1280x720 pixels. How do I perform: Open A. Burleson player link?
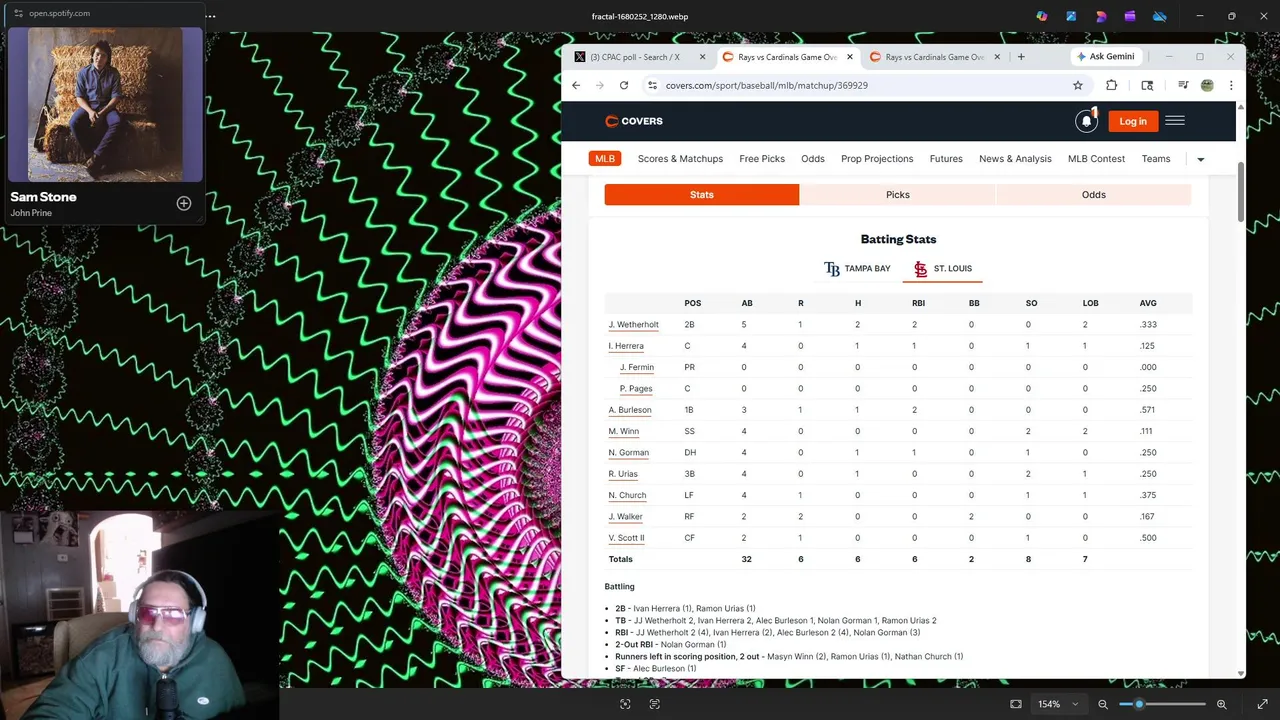[630, 410]
